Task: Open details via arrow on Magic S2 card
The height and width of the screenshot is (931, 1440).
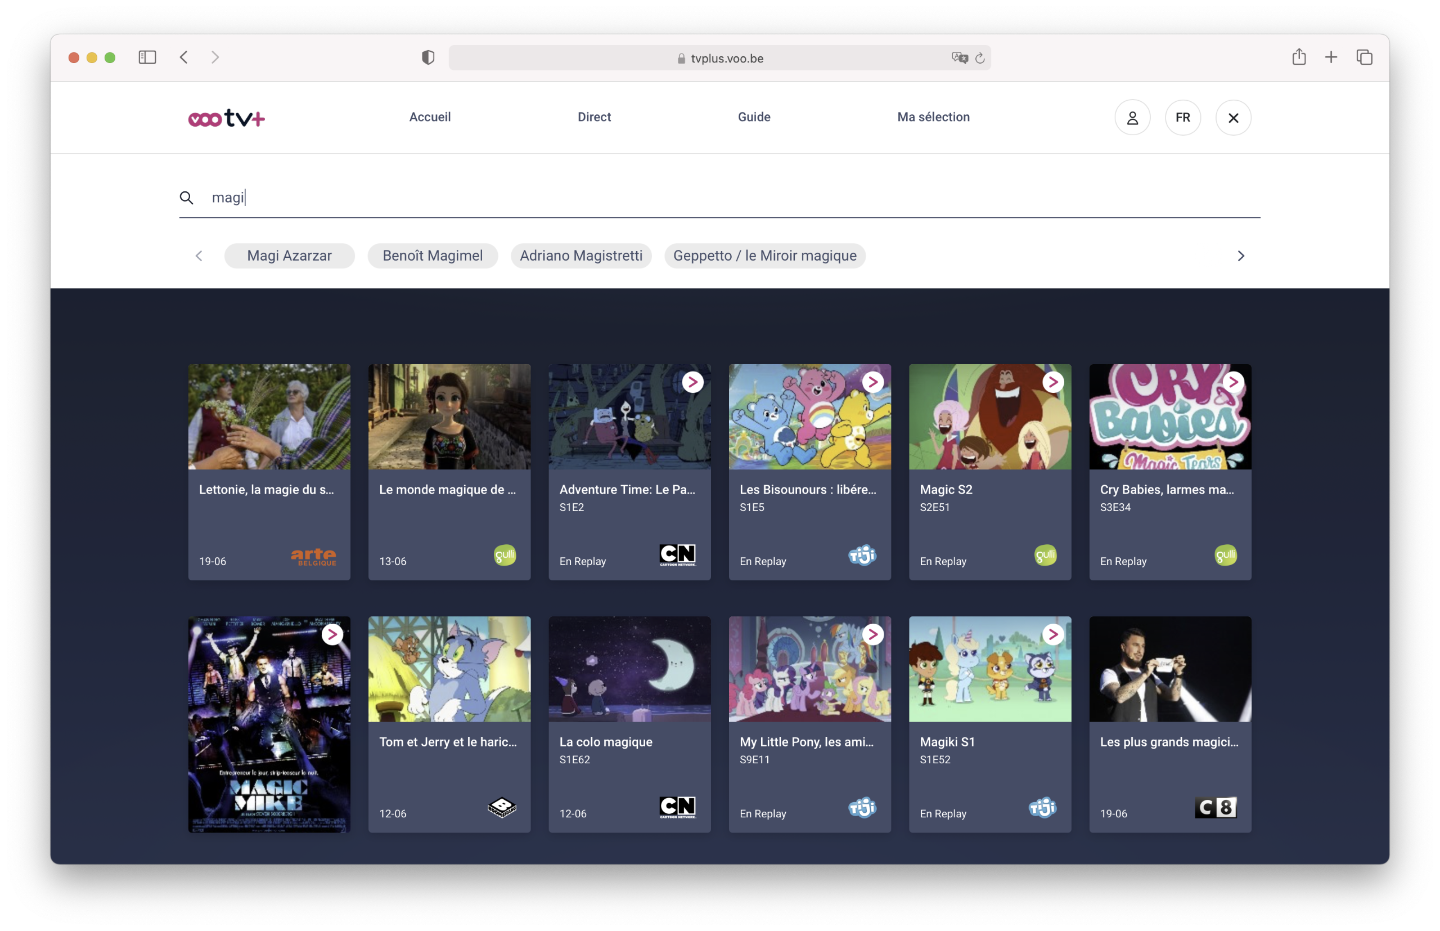Action: tap(1052, 381)
